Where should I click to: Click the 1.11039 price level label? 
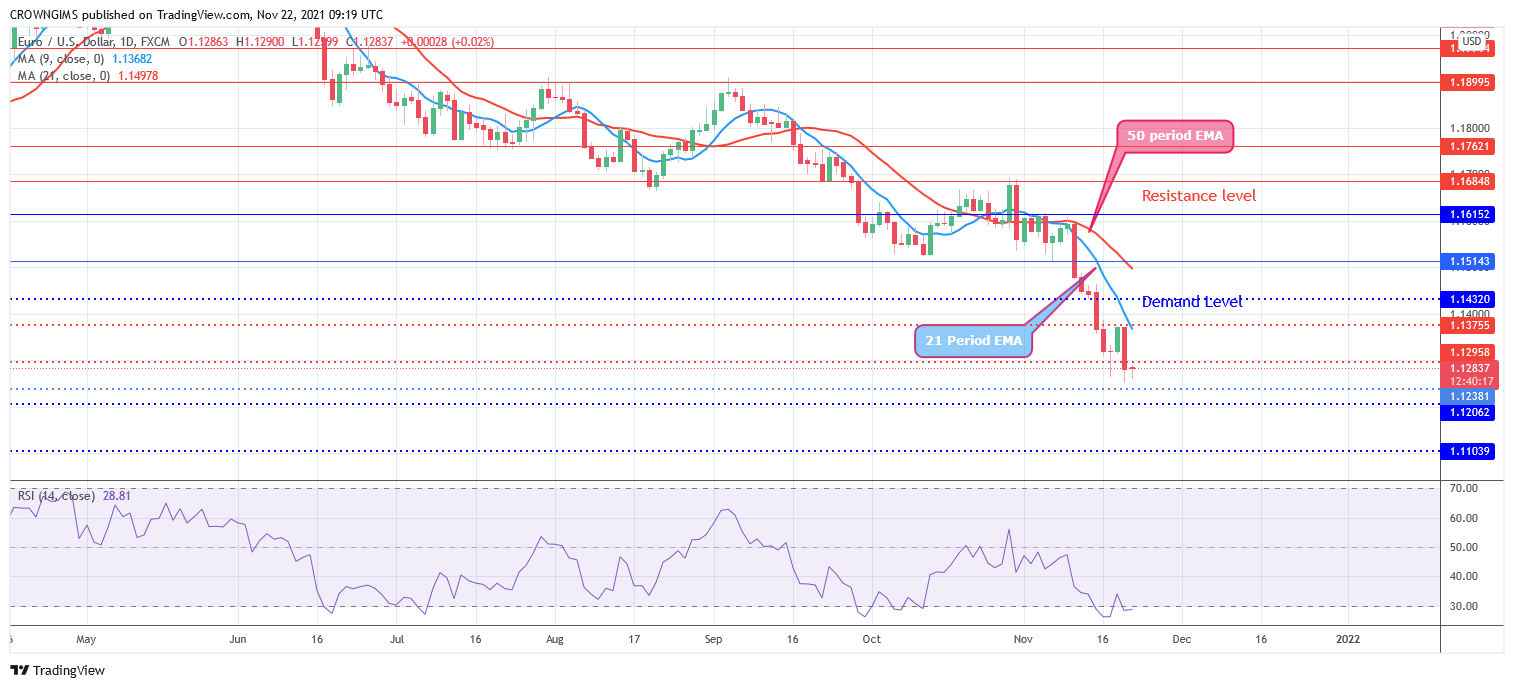1467,452
